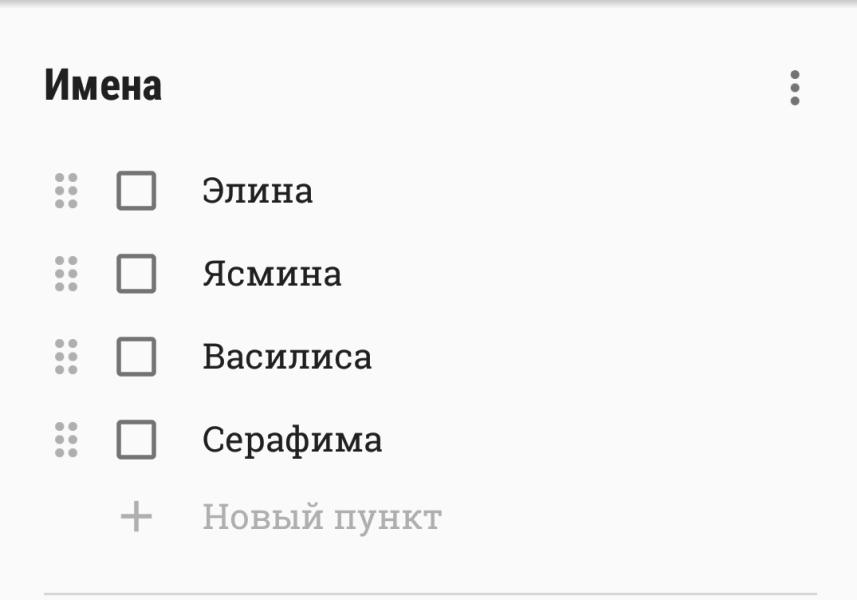Screen dimensions: 857x600
Task: Select the Ясмина list item text
Action: 272,274
